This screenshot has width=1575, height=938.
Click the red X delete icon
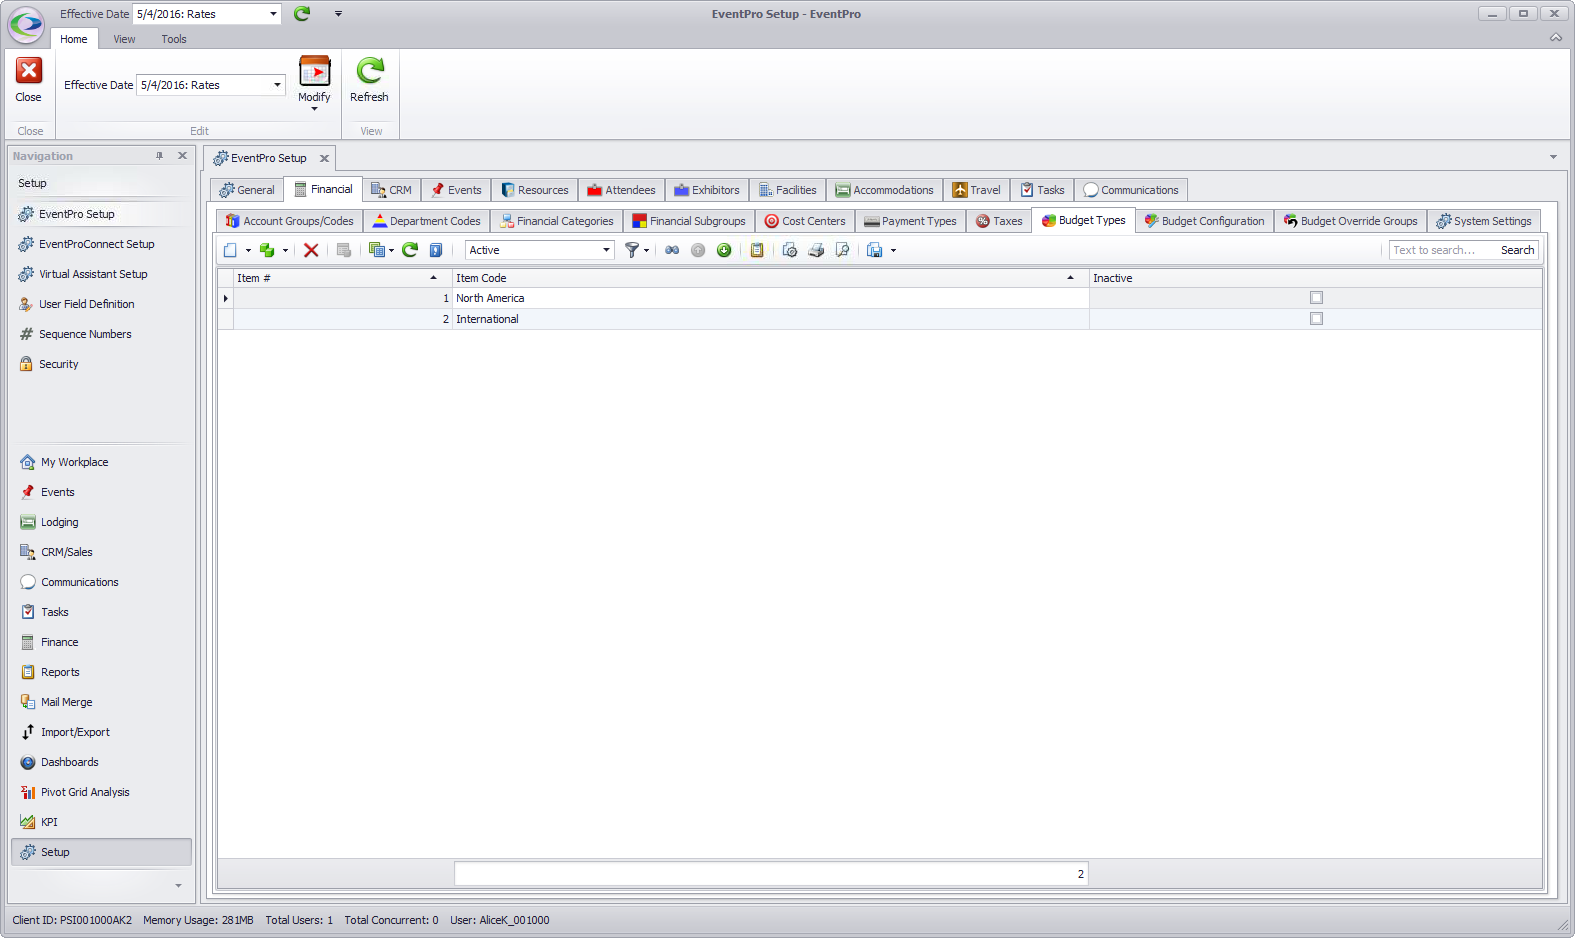click(311, 250)
